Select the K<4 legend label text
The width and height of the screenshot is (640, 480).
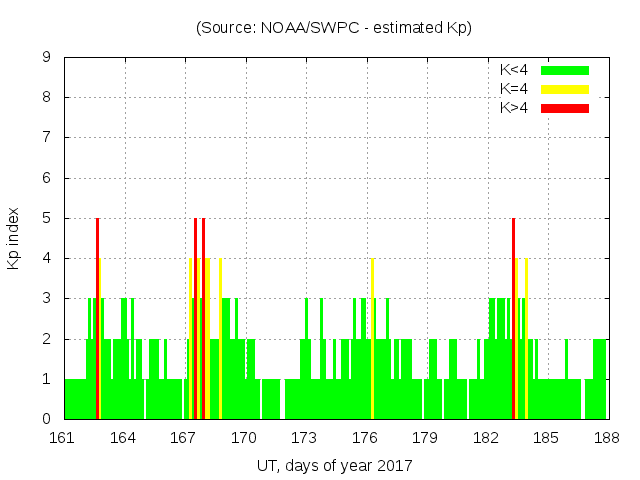514,70
